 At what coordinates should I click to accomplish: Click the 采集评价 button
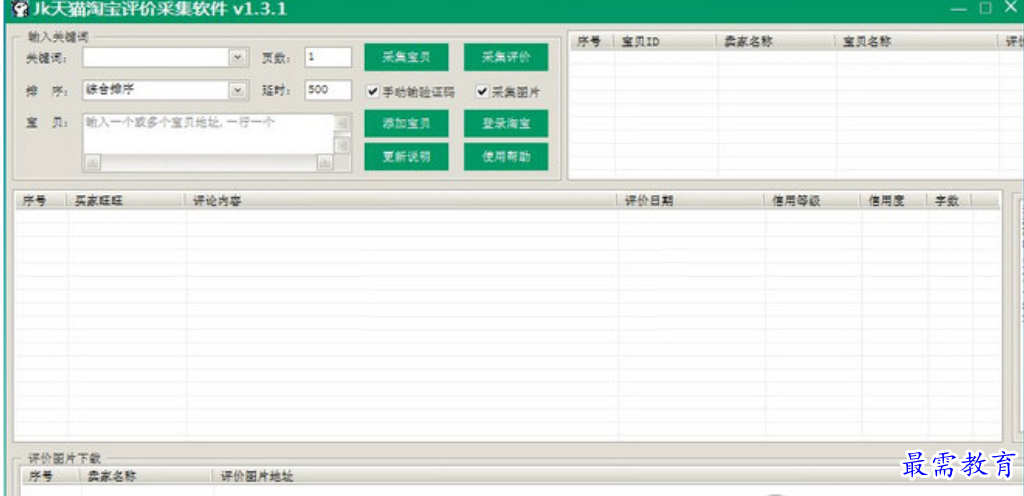(506, 57)
